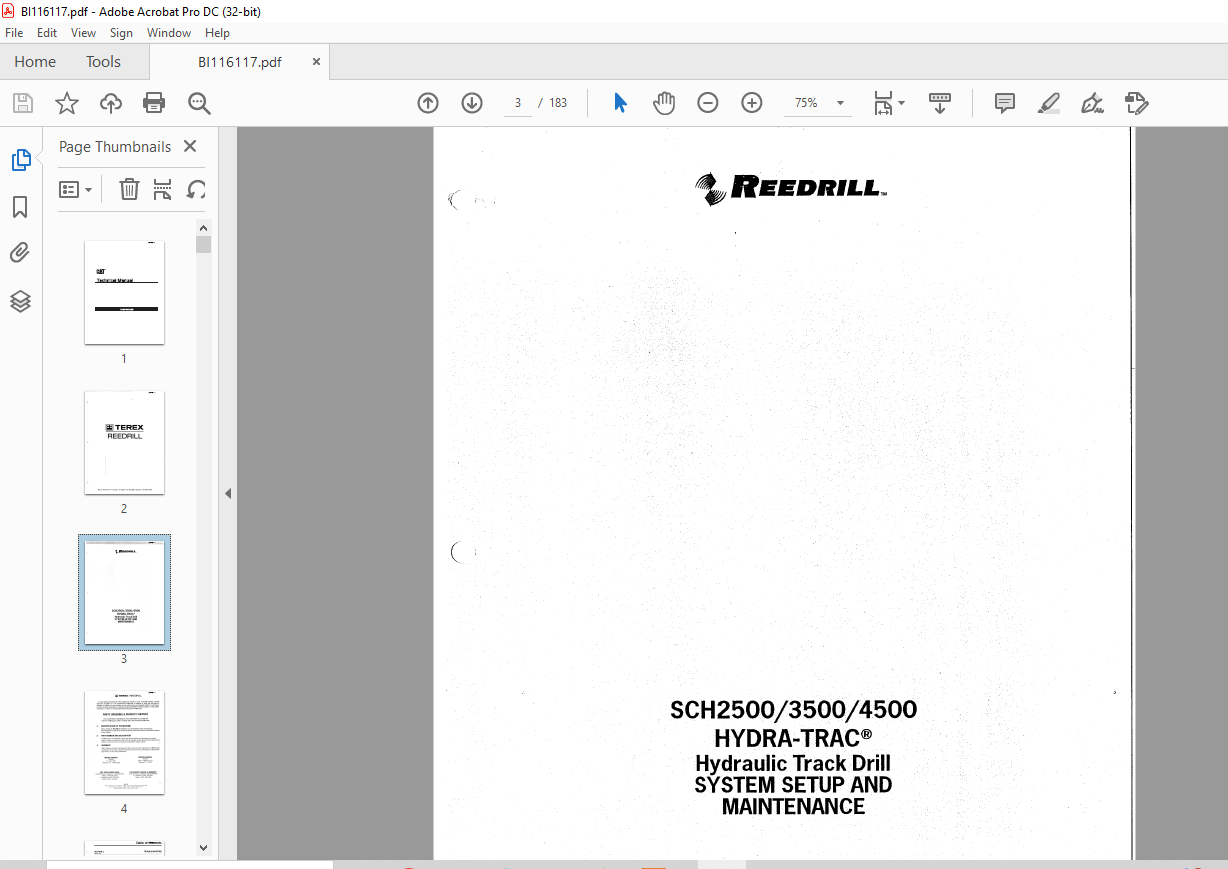The image size is (1228, 869).
Task: Click the Reedrill logo on the page
Action: pyautogui.click(x=791, y=187)
